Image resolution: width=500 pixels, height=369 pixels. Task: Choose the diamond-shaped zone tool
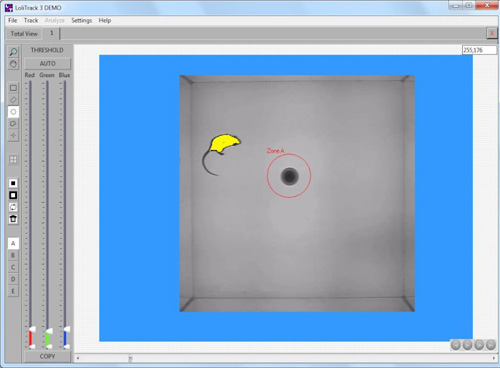pyautogui.click(x=13, y=100)
